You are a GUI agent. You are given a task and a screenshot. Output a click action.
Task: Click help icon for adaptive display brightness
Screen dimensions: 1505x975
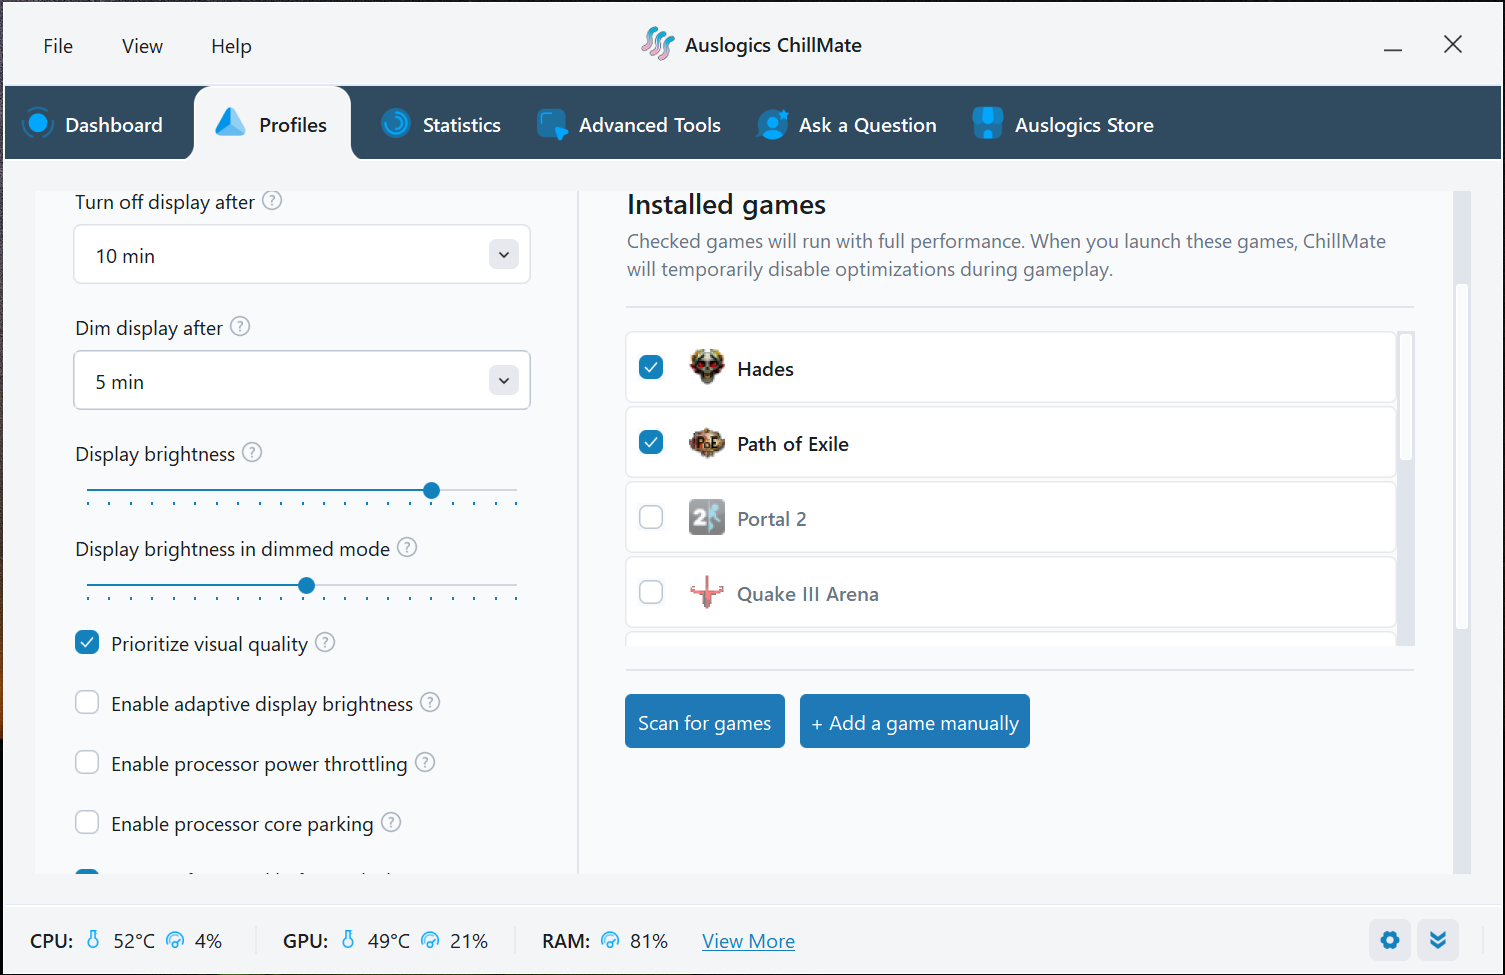point(430,703)
